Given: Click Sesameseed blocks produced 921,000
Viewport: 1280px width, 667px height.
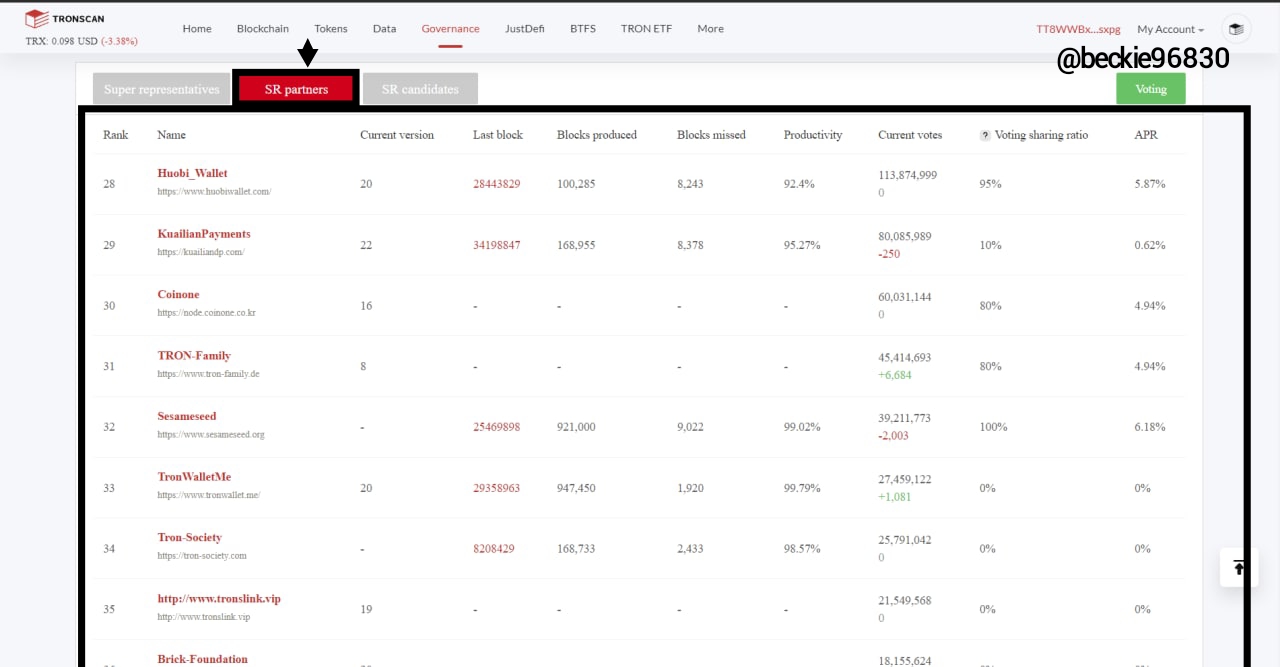Looking at the screenshot, I should tap(576, 427).
